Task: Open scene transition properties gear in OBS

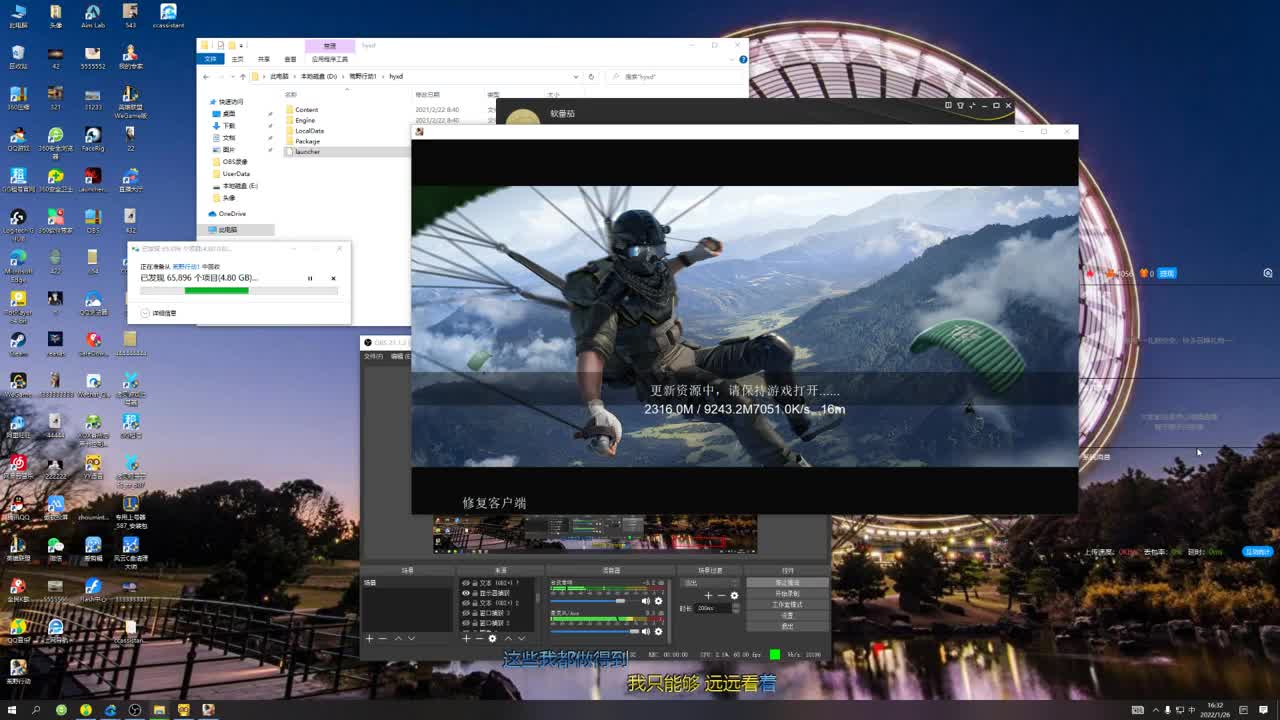Action: click(x=734, y=596)
